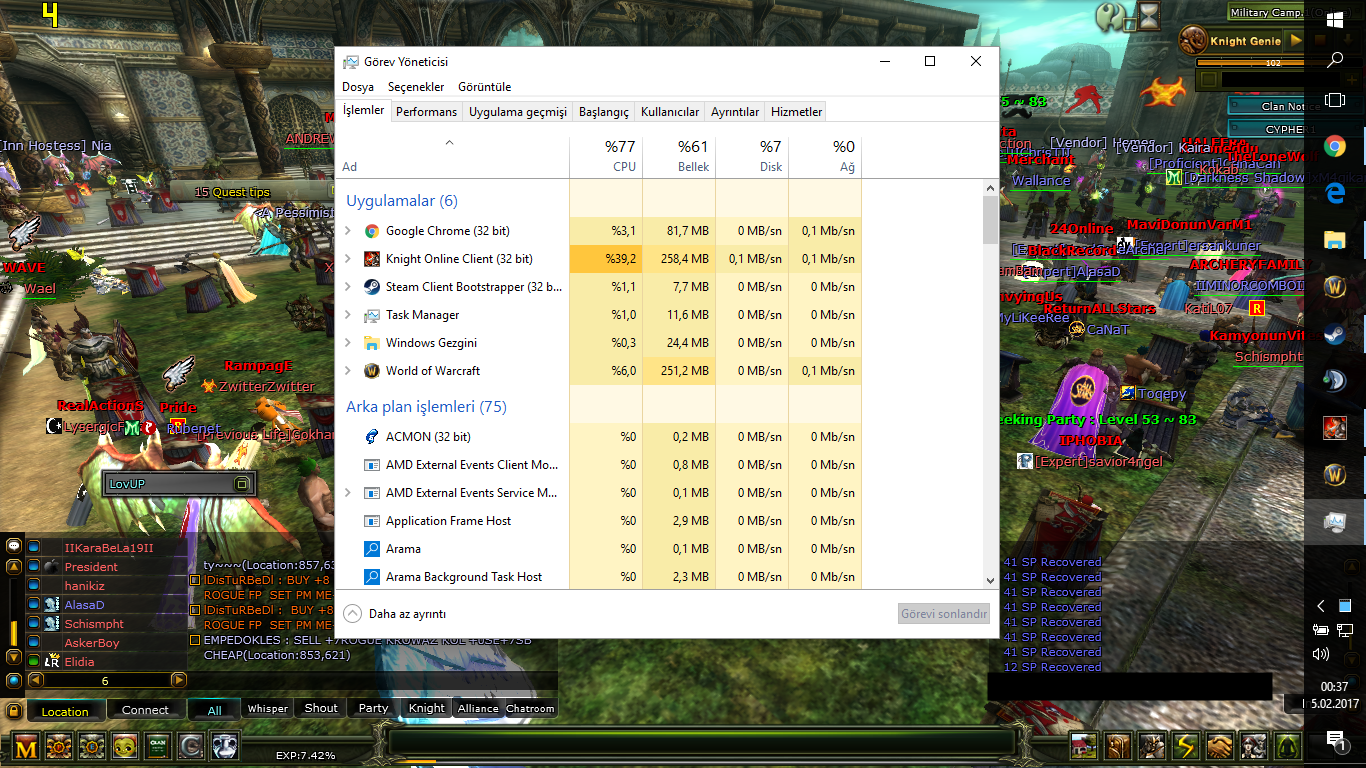Click the yellow M menu icon in the game bar
The height and width of the screenshot is (768, 1366).
click(27, 745)
